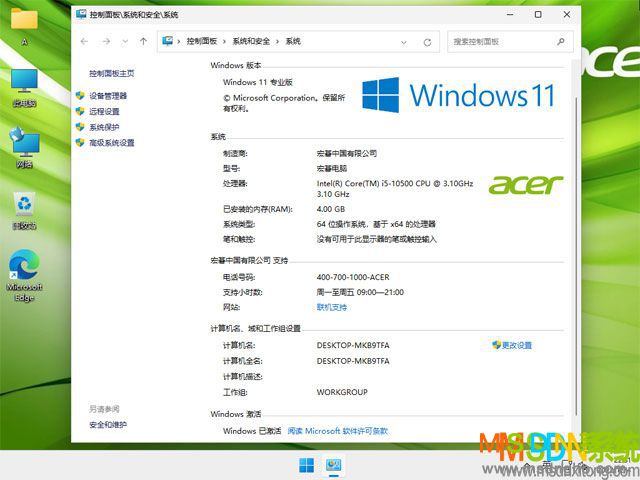This screenshot has height=480, width=640.
Task: Select folder A on the desktop
Action: pyautogui.click(x=24, y=25)
